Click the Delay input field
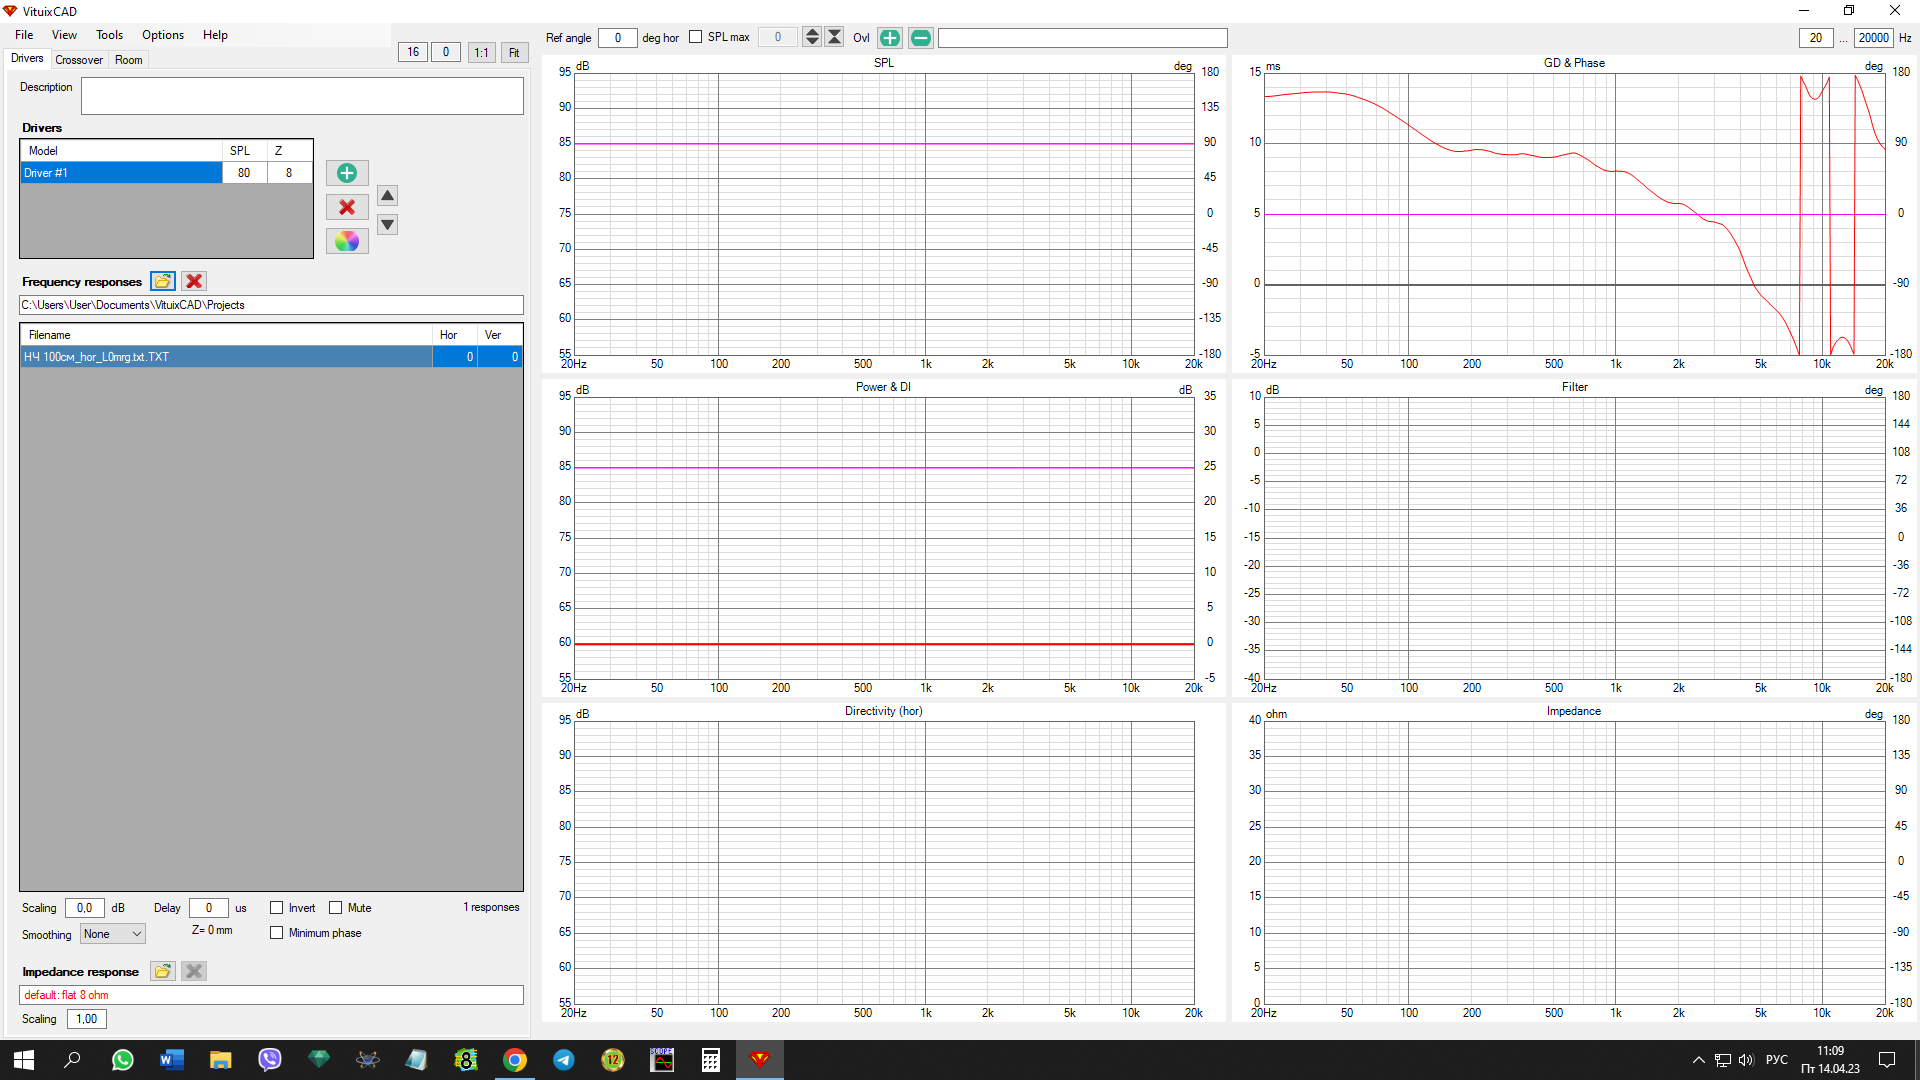 pyautogui.click(x=208, y=908)
